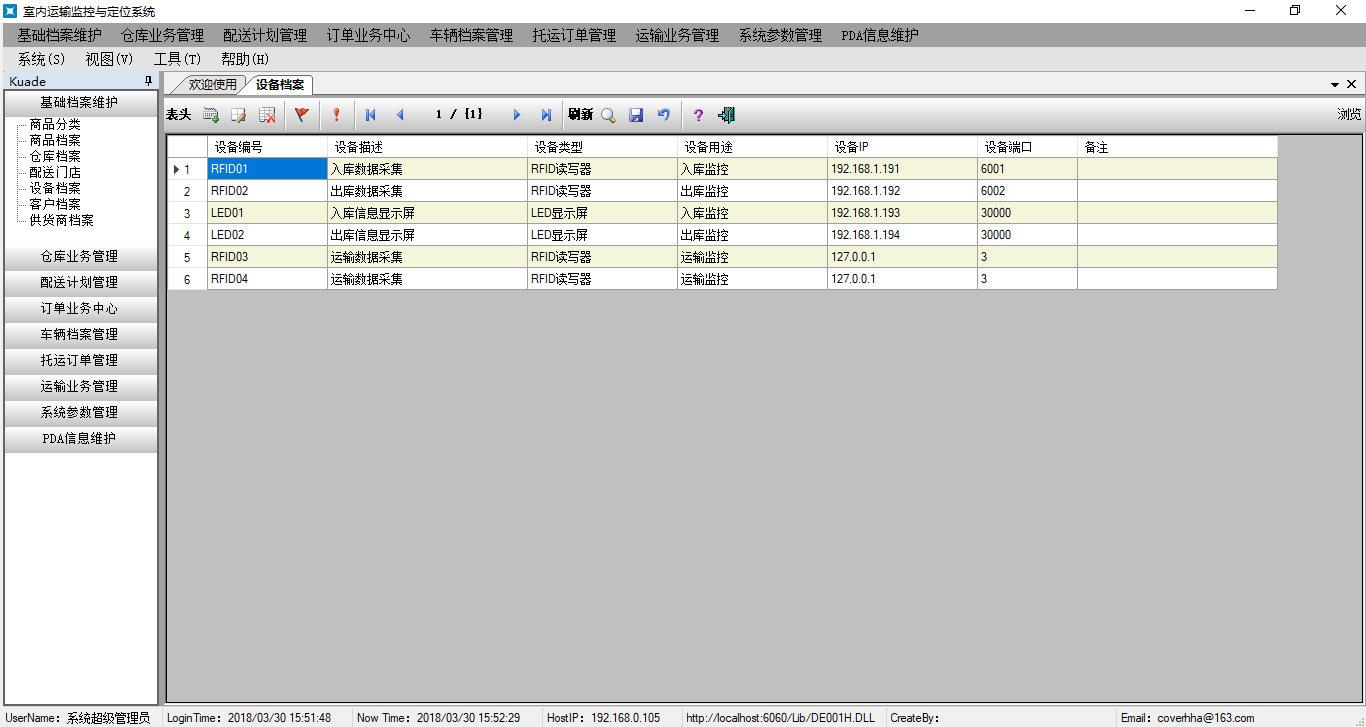Image resolution: width=1366 pixels, height=727 pixels.
Task: Go to the previous record arrow
Action: 400,115
